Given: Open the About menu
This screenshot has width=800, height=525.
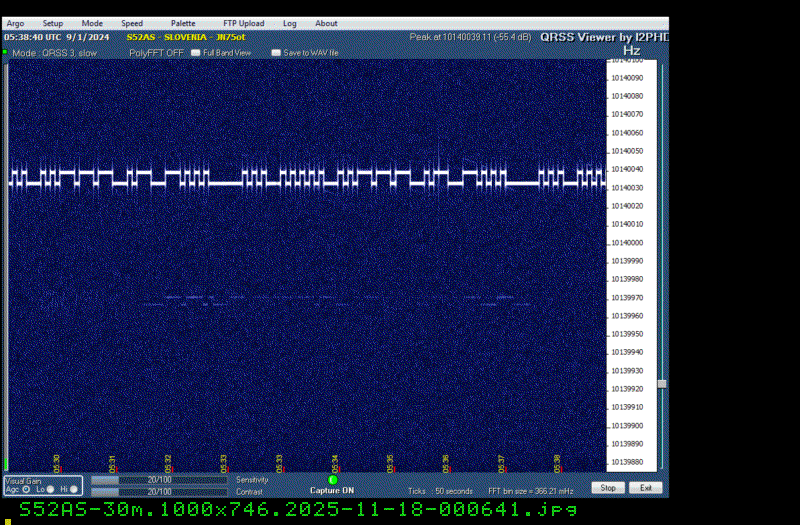Looking at the screenshot, I should coord(326,23).
